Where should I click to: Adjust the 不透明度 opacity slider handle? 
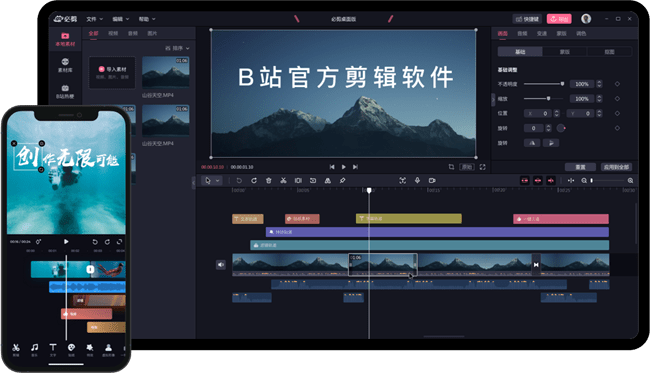(563, 84)
